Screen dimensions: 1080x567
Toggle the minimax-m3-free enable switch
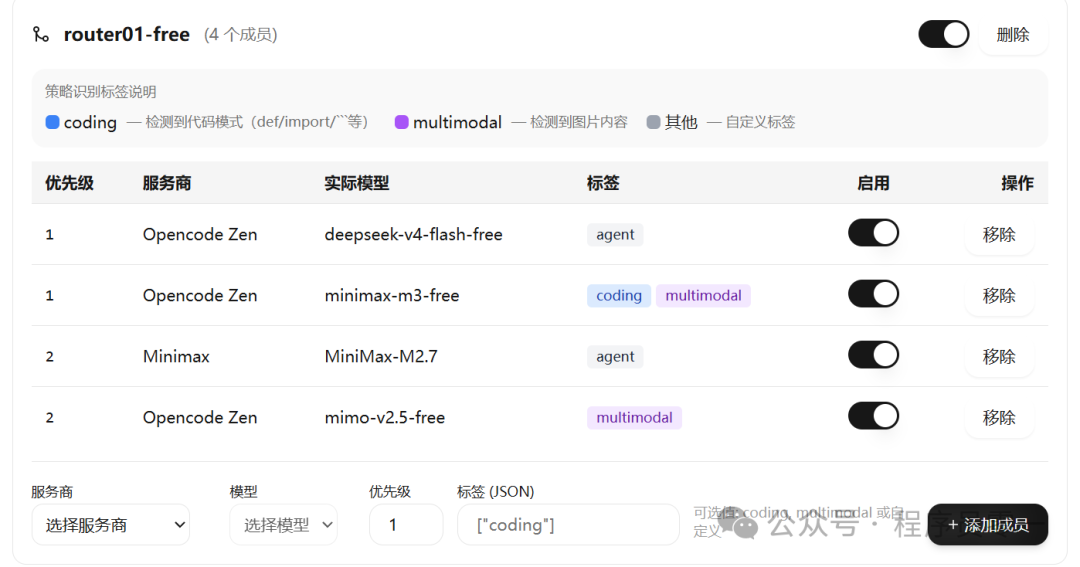873,294
